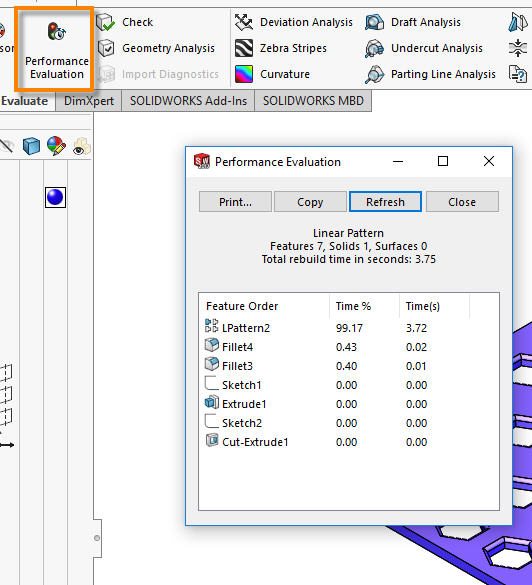Click the thickness analysis icon beside Undercut Analysis

[518, 48]
